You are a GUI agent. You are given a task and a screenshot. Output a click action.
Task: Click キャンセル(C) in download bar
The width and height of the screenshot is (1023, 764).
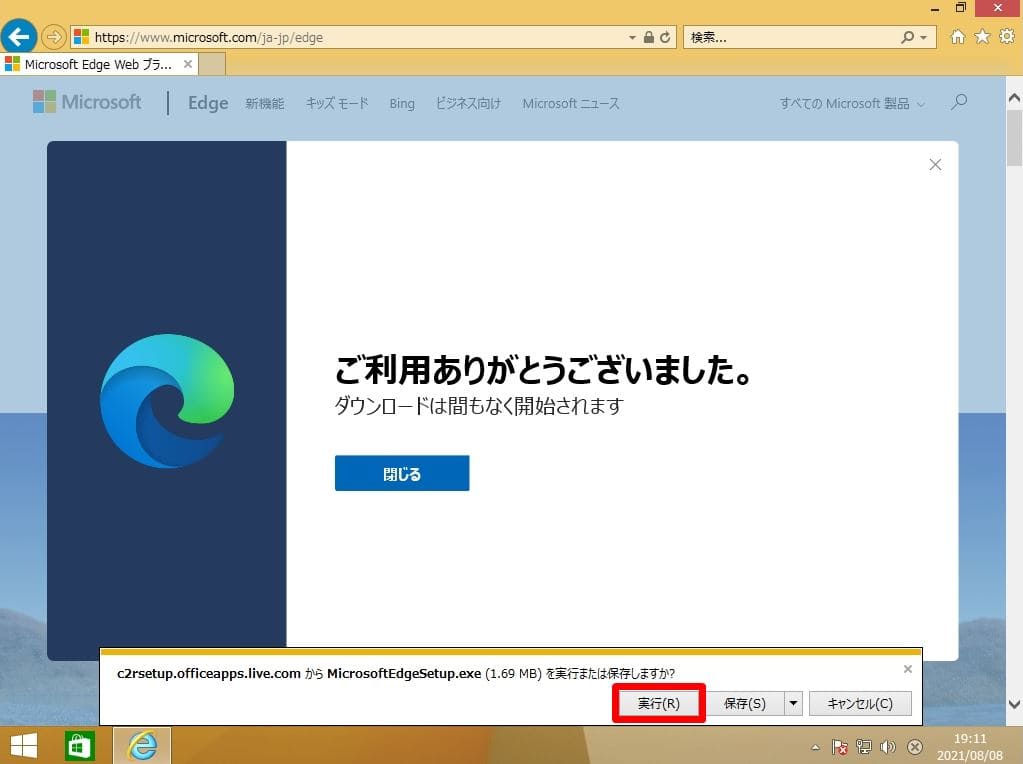click(x=860, y=703)
